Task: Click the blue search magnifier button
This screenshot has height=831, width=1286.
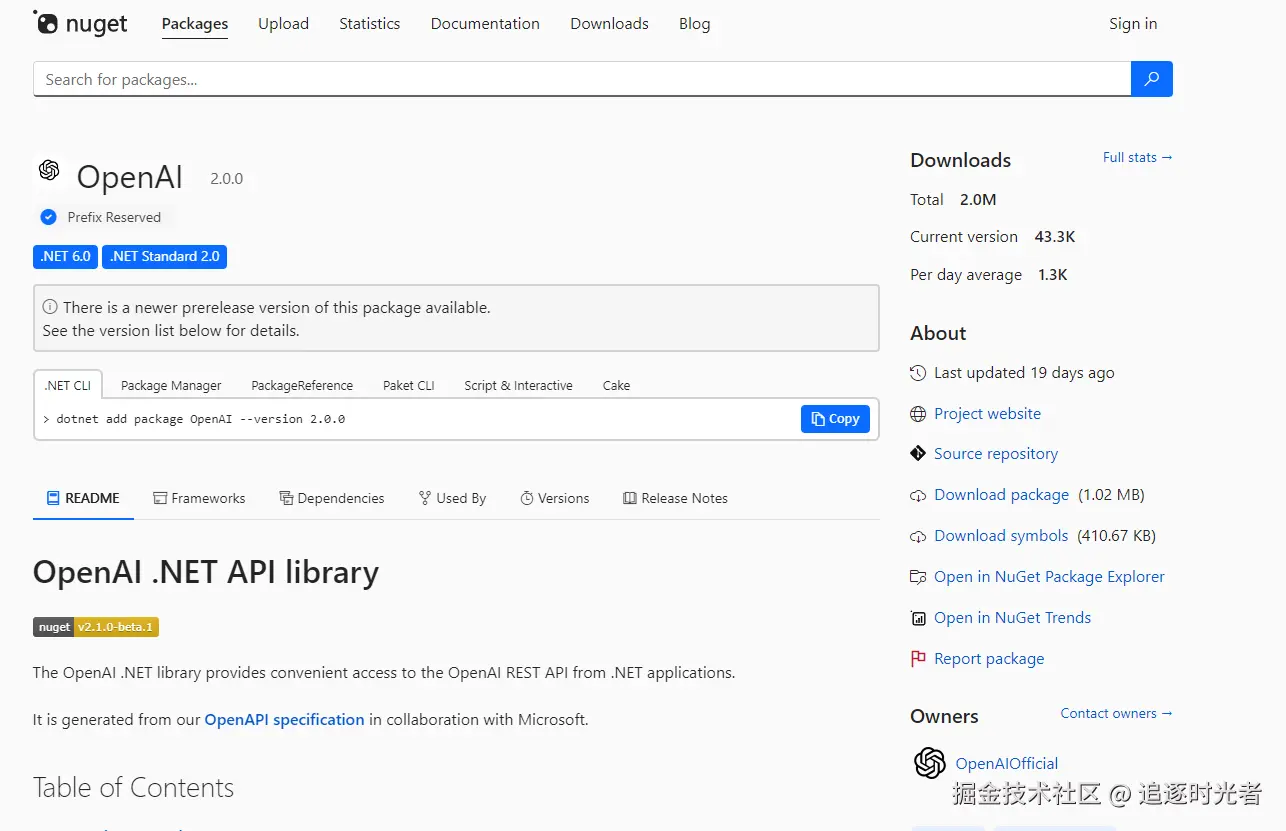Action: coord(1151,79)
